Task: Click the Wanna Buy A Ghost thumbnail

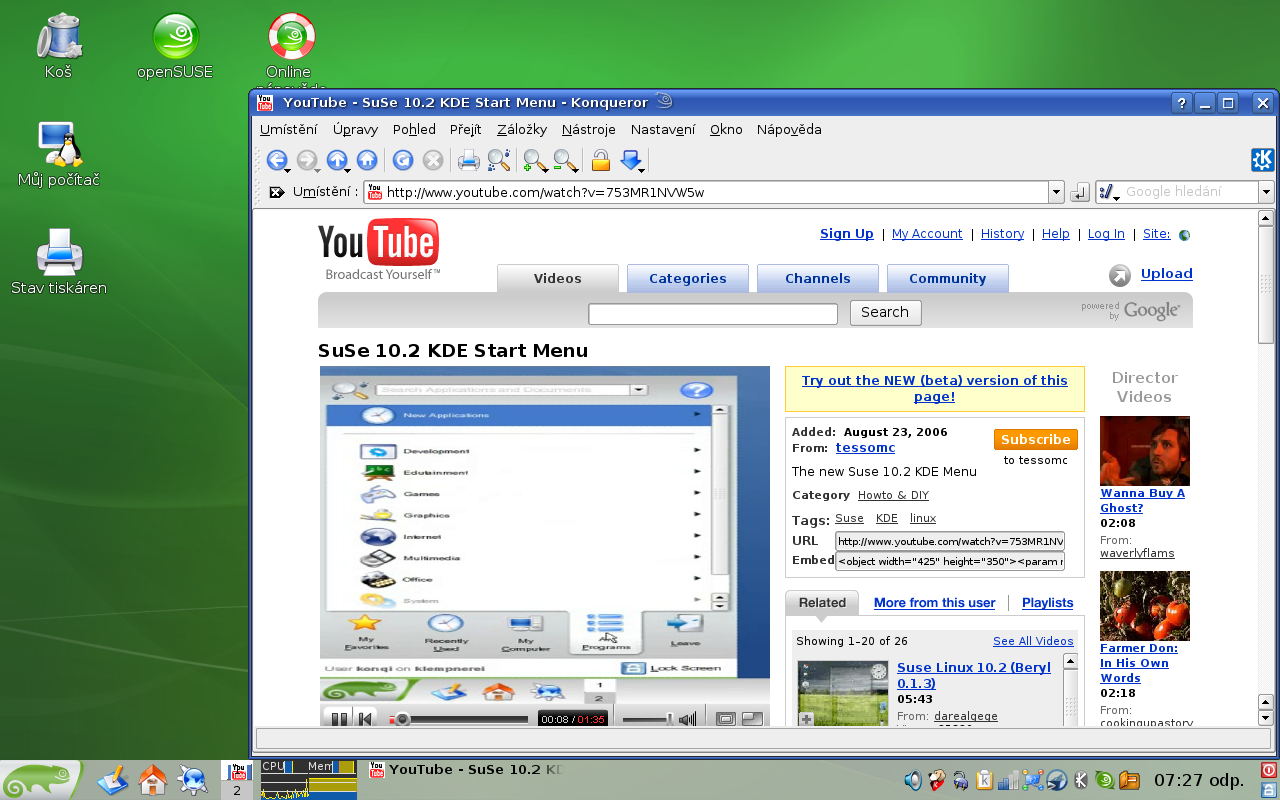Action: (x=1145, y=451)
